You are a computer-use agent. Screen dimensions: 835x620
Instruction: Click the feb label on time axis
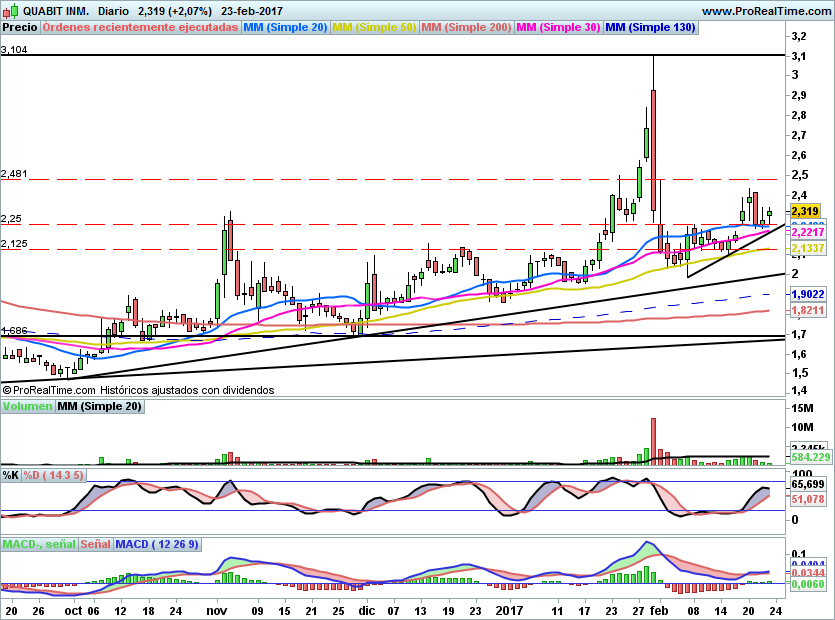pyautogui.click(x=659, y=610)
